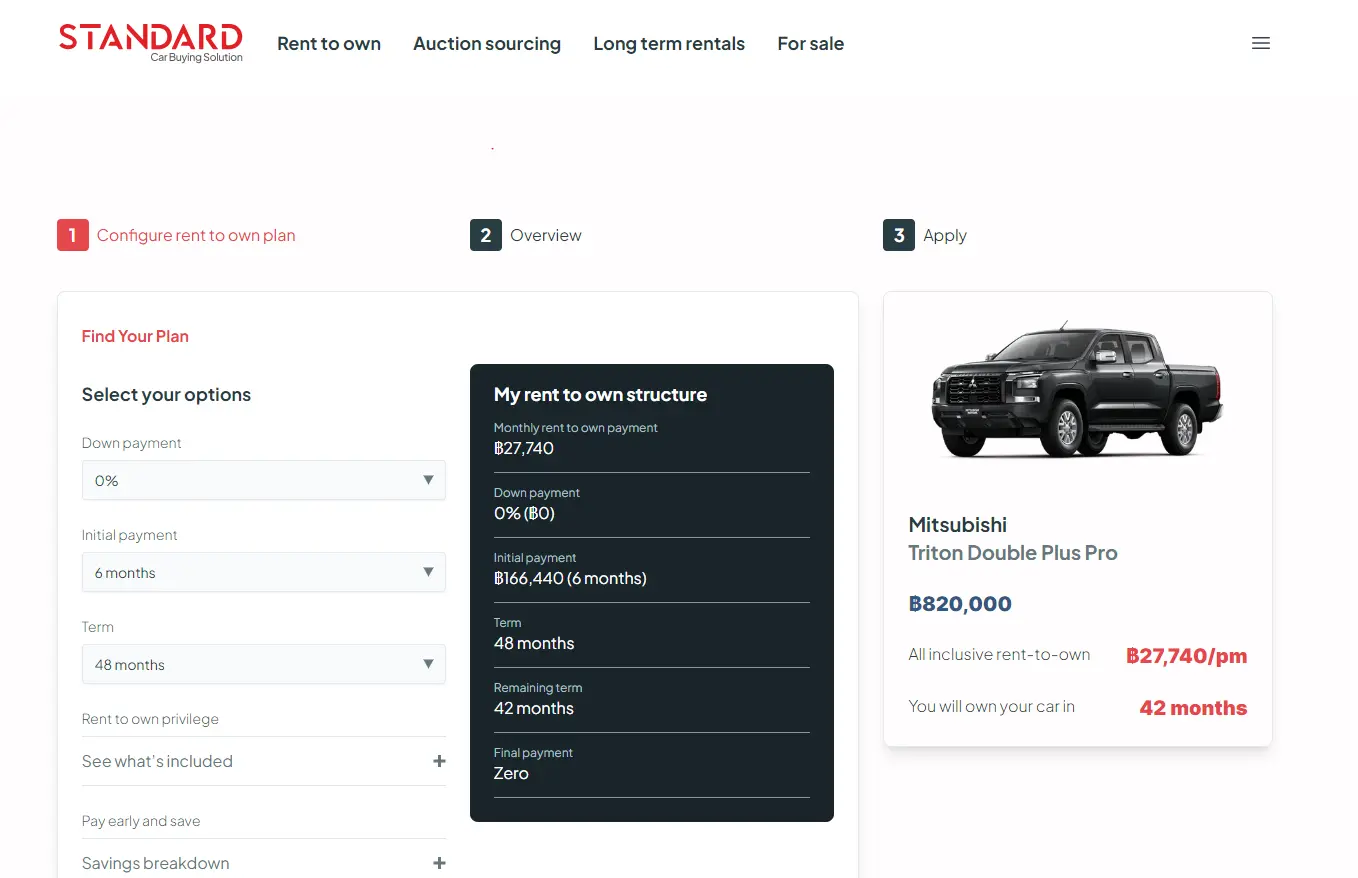Click the Triton Double Plus Pro title

coord(1013,553)
